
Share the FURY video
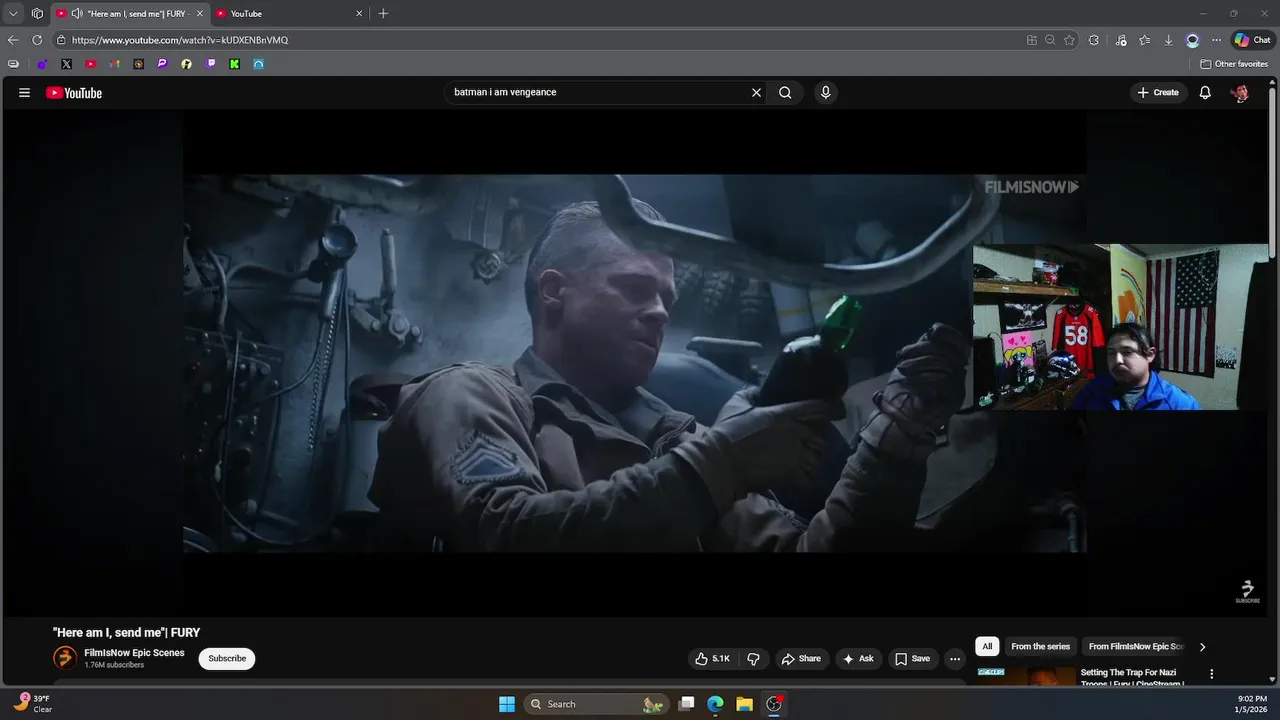[x=801, y=659]
